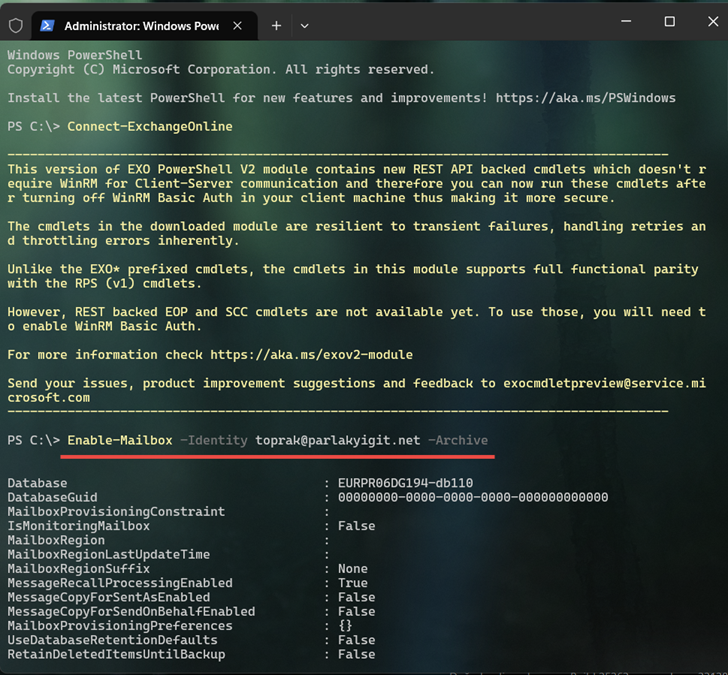Click toprak@parlakyigit.net in the command
Screen dimensions: 728x675
(338, 440)
